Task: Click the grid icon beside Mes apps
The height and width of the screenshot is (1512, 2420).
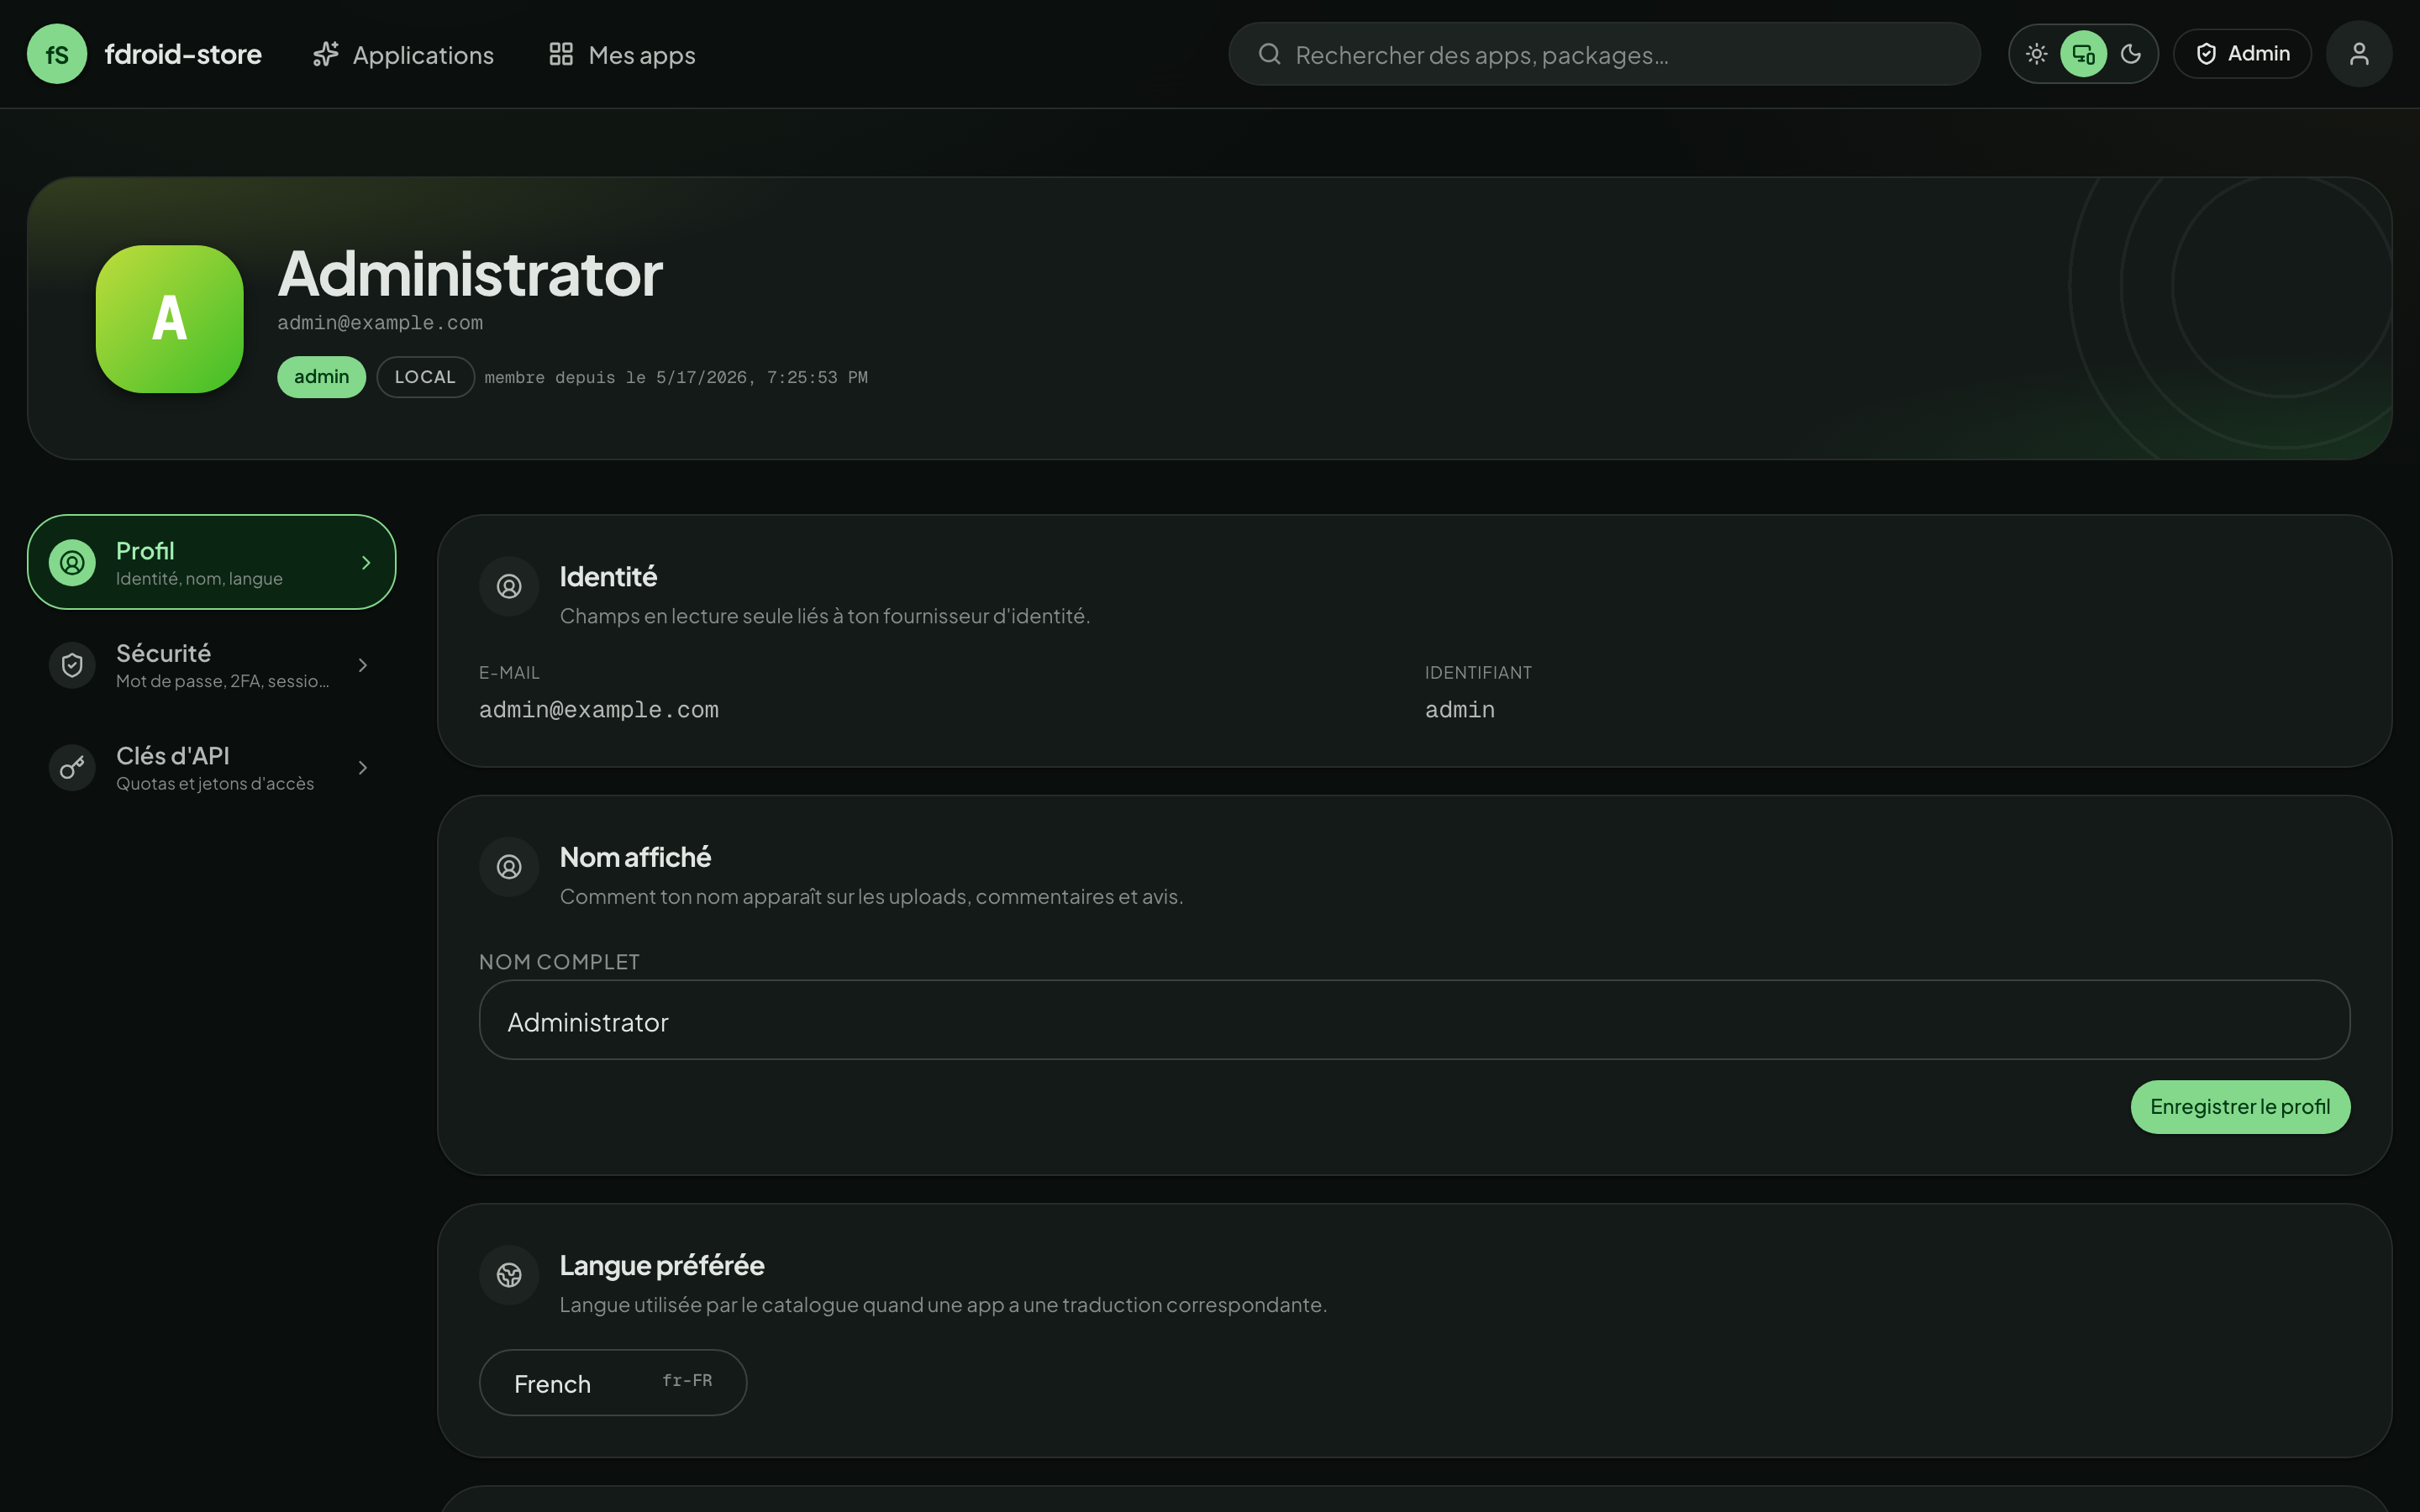Action: 561,54
